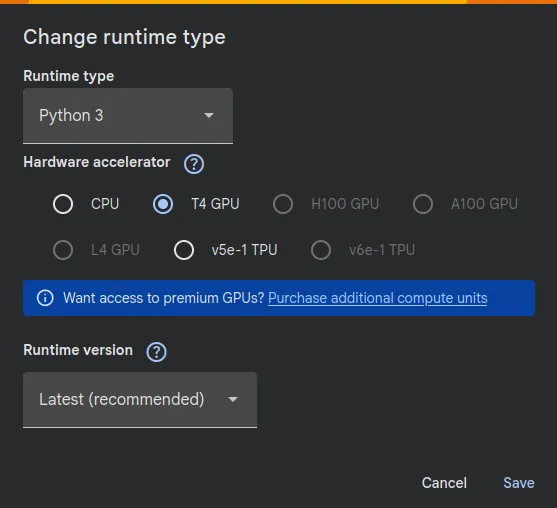Viewport: 557px width, 508px height.
Task: Click the Hardware accelerator label
Action: click(97, 162)
